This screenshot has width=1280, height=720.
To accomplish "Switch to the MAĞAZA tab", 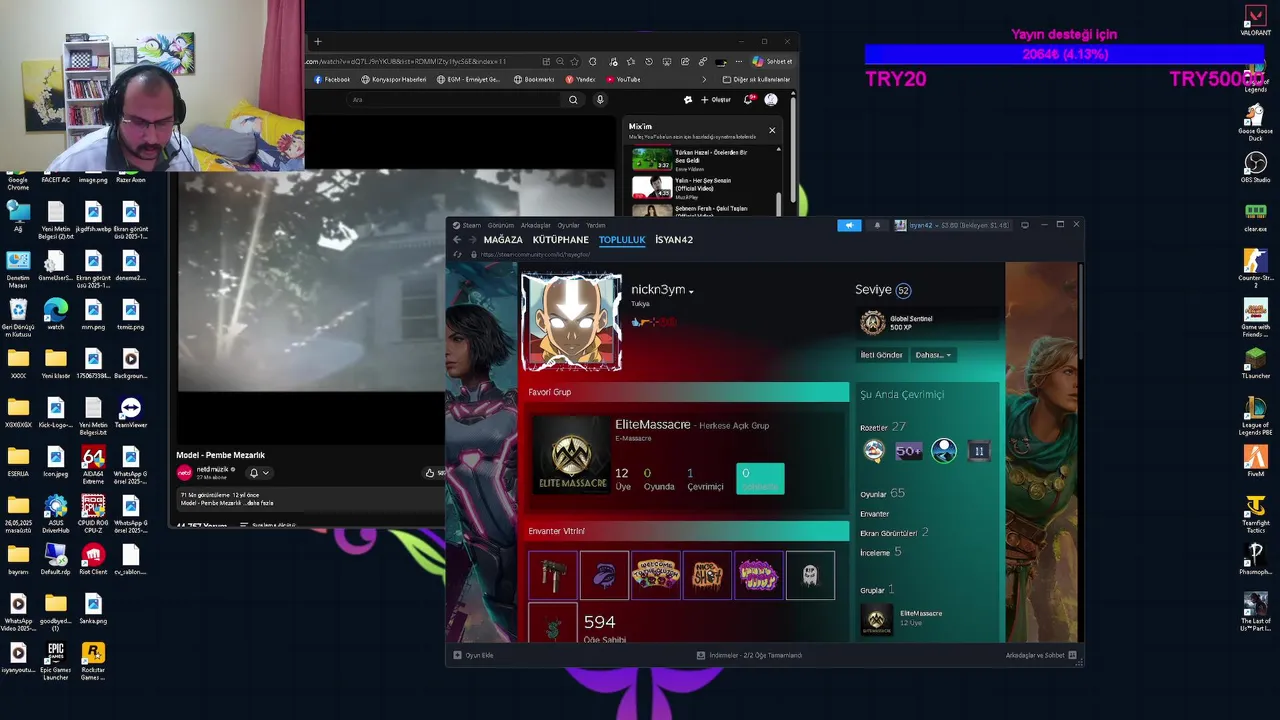I will pos(503,240).
